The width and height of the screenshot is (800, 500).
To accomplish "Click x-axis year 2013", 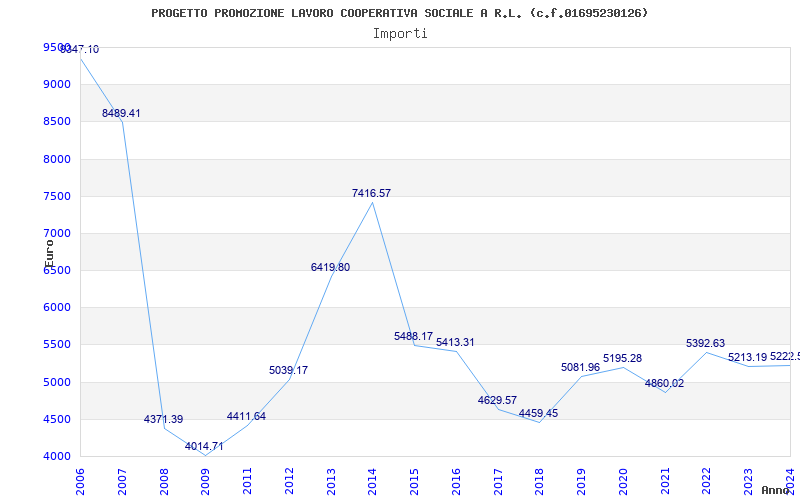I will (x=331, y=482).
